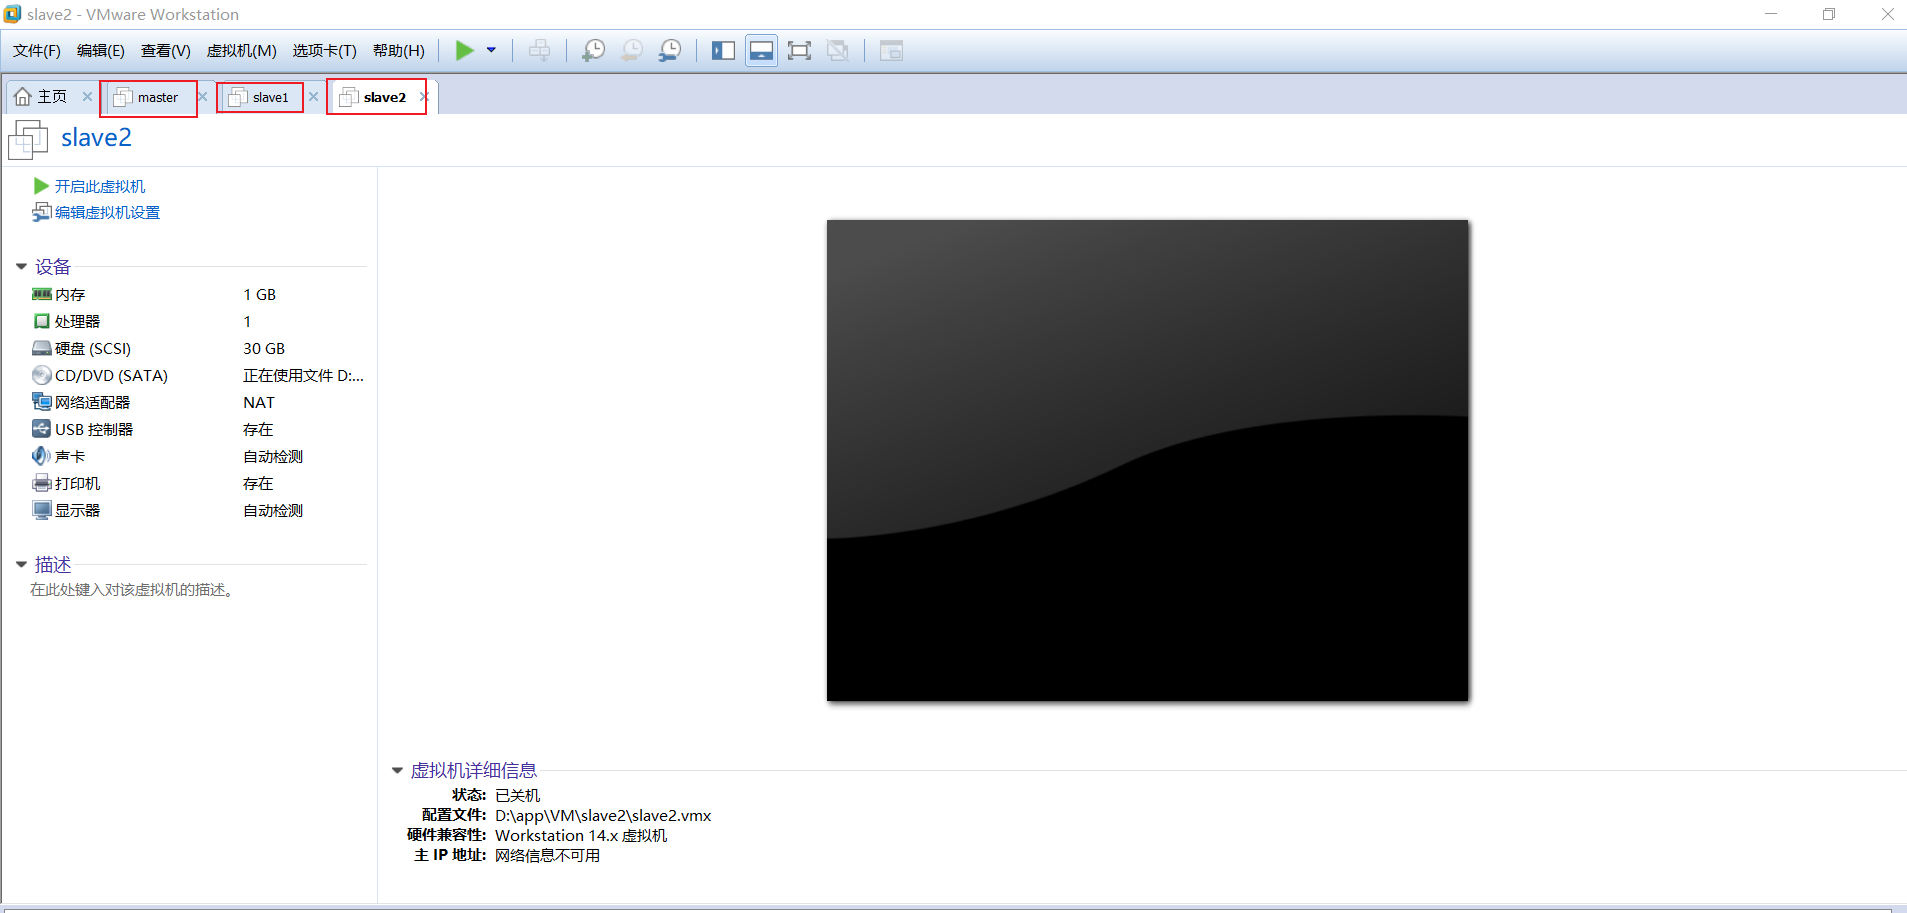Screen dimensions: 1907x913
Task: Click the 声卡 sound card icon
Action: (42, 456)
